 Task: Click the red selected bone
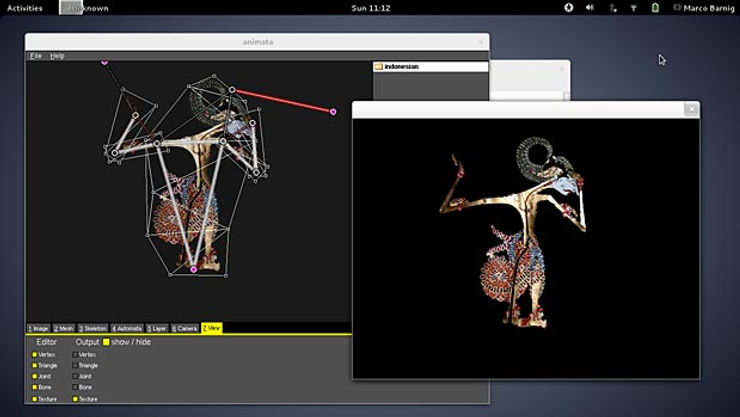point(283,100)
